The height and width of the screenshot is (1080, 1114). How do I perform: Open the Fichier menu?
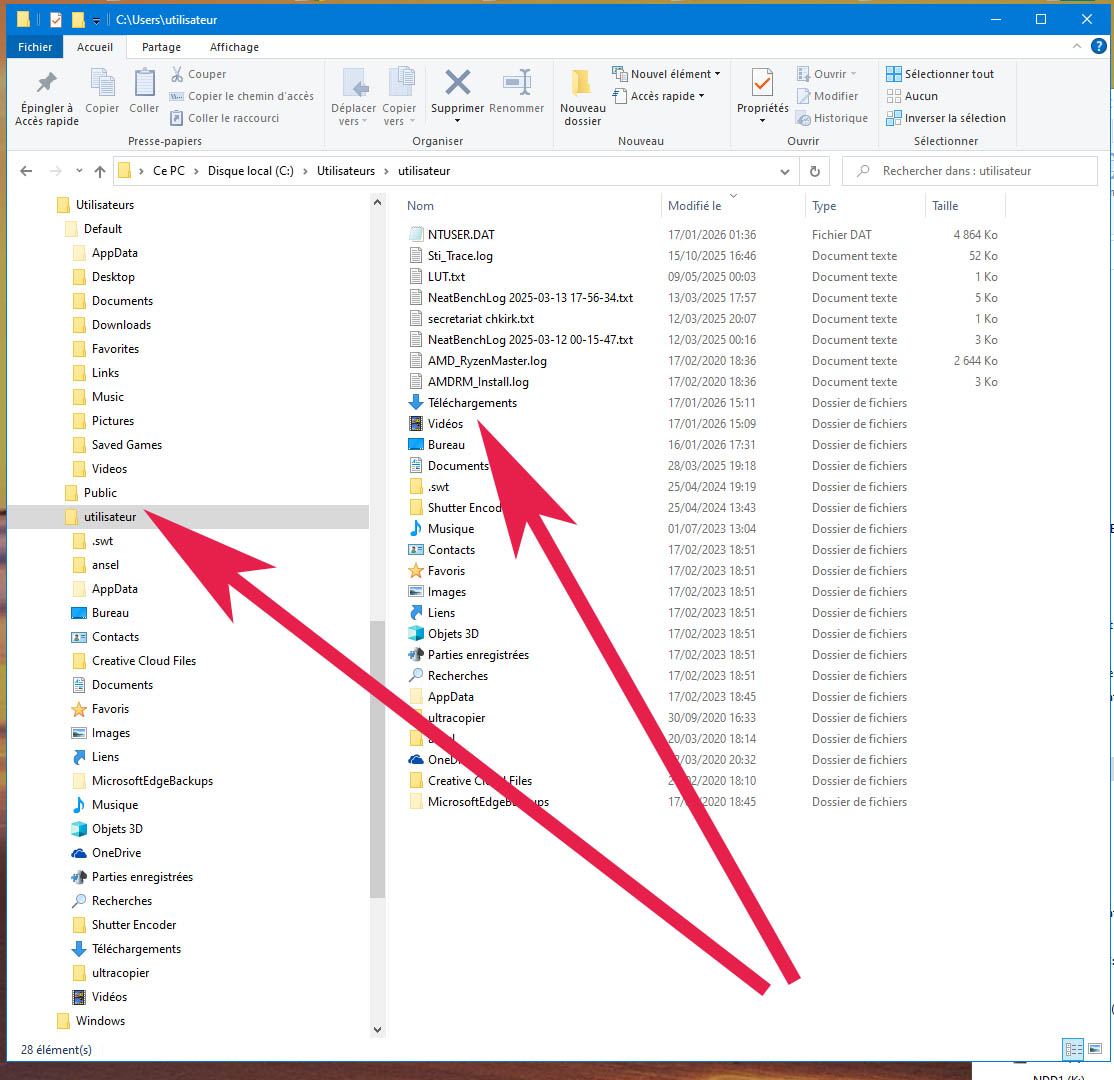click(35, 47)
